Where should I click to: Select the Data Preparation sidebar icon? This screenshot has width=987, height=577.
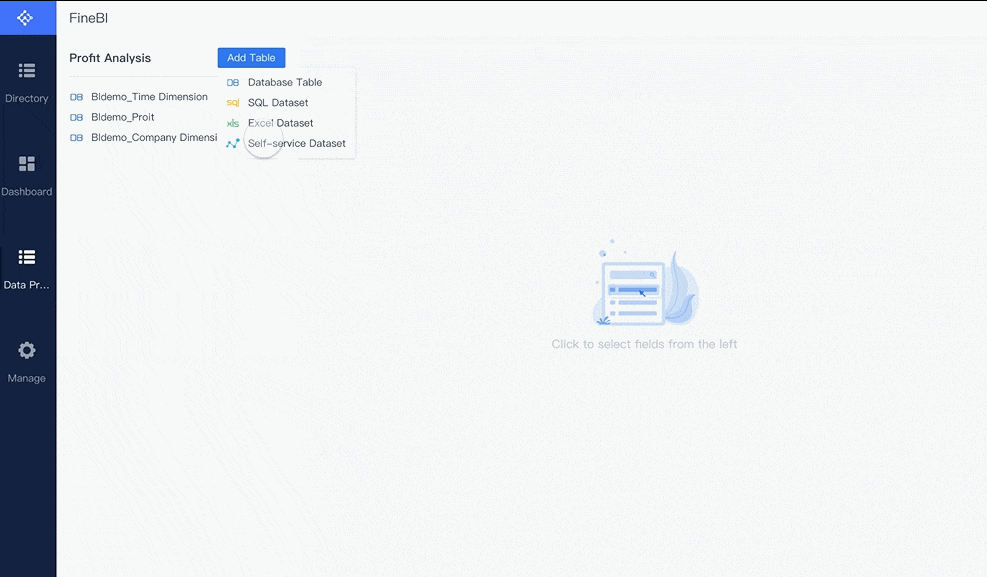[27, 265]
